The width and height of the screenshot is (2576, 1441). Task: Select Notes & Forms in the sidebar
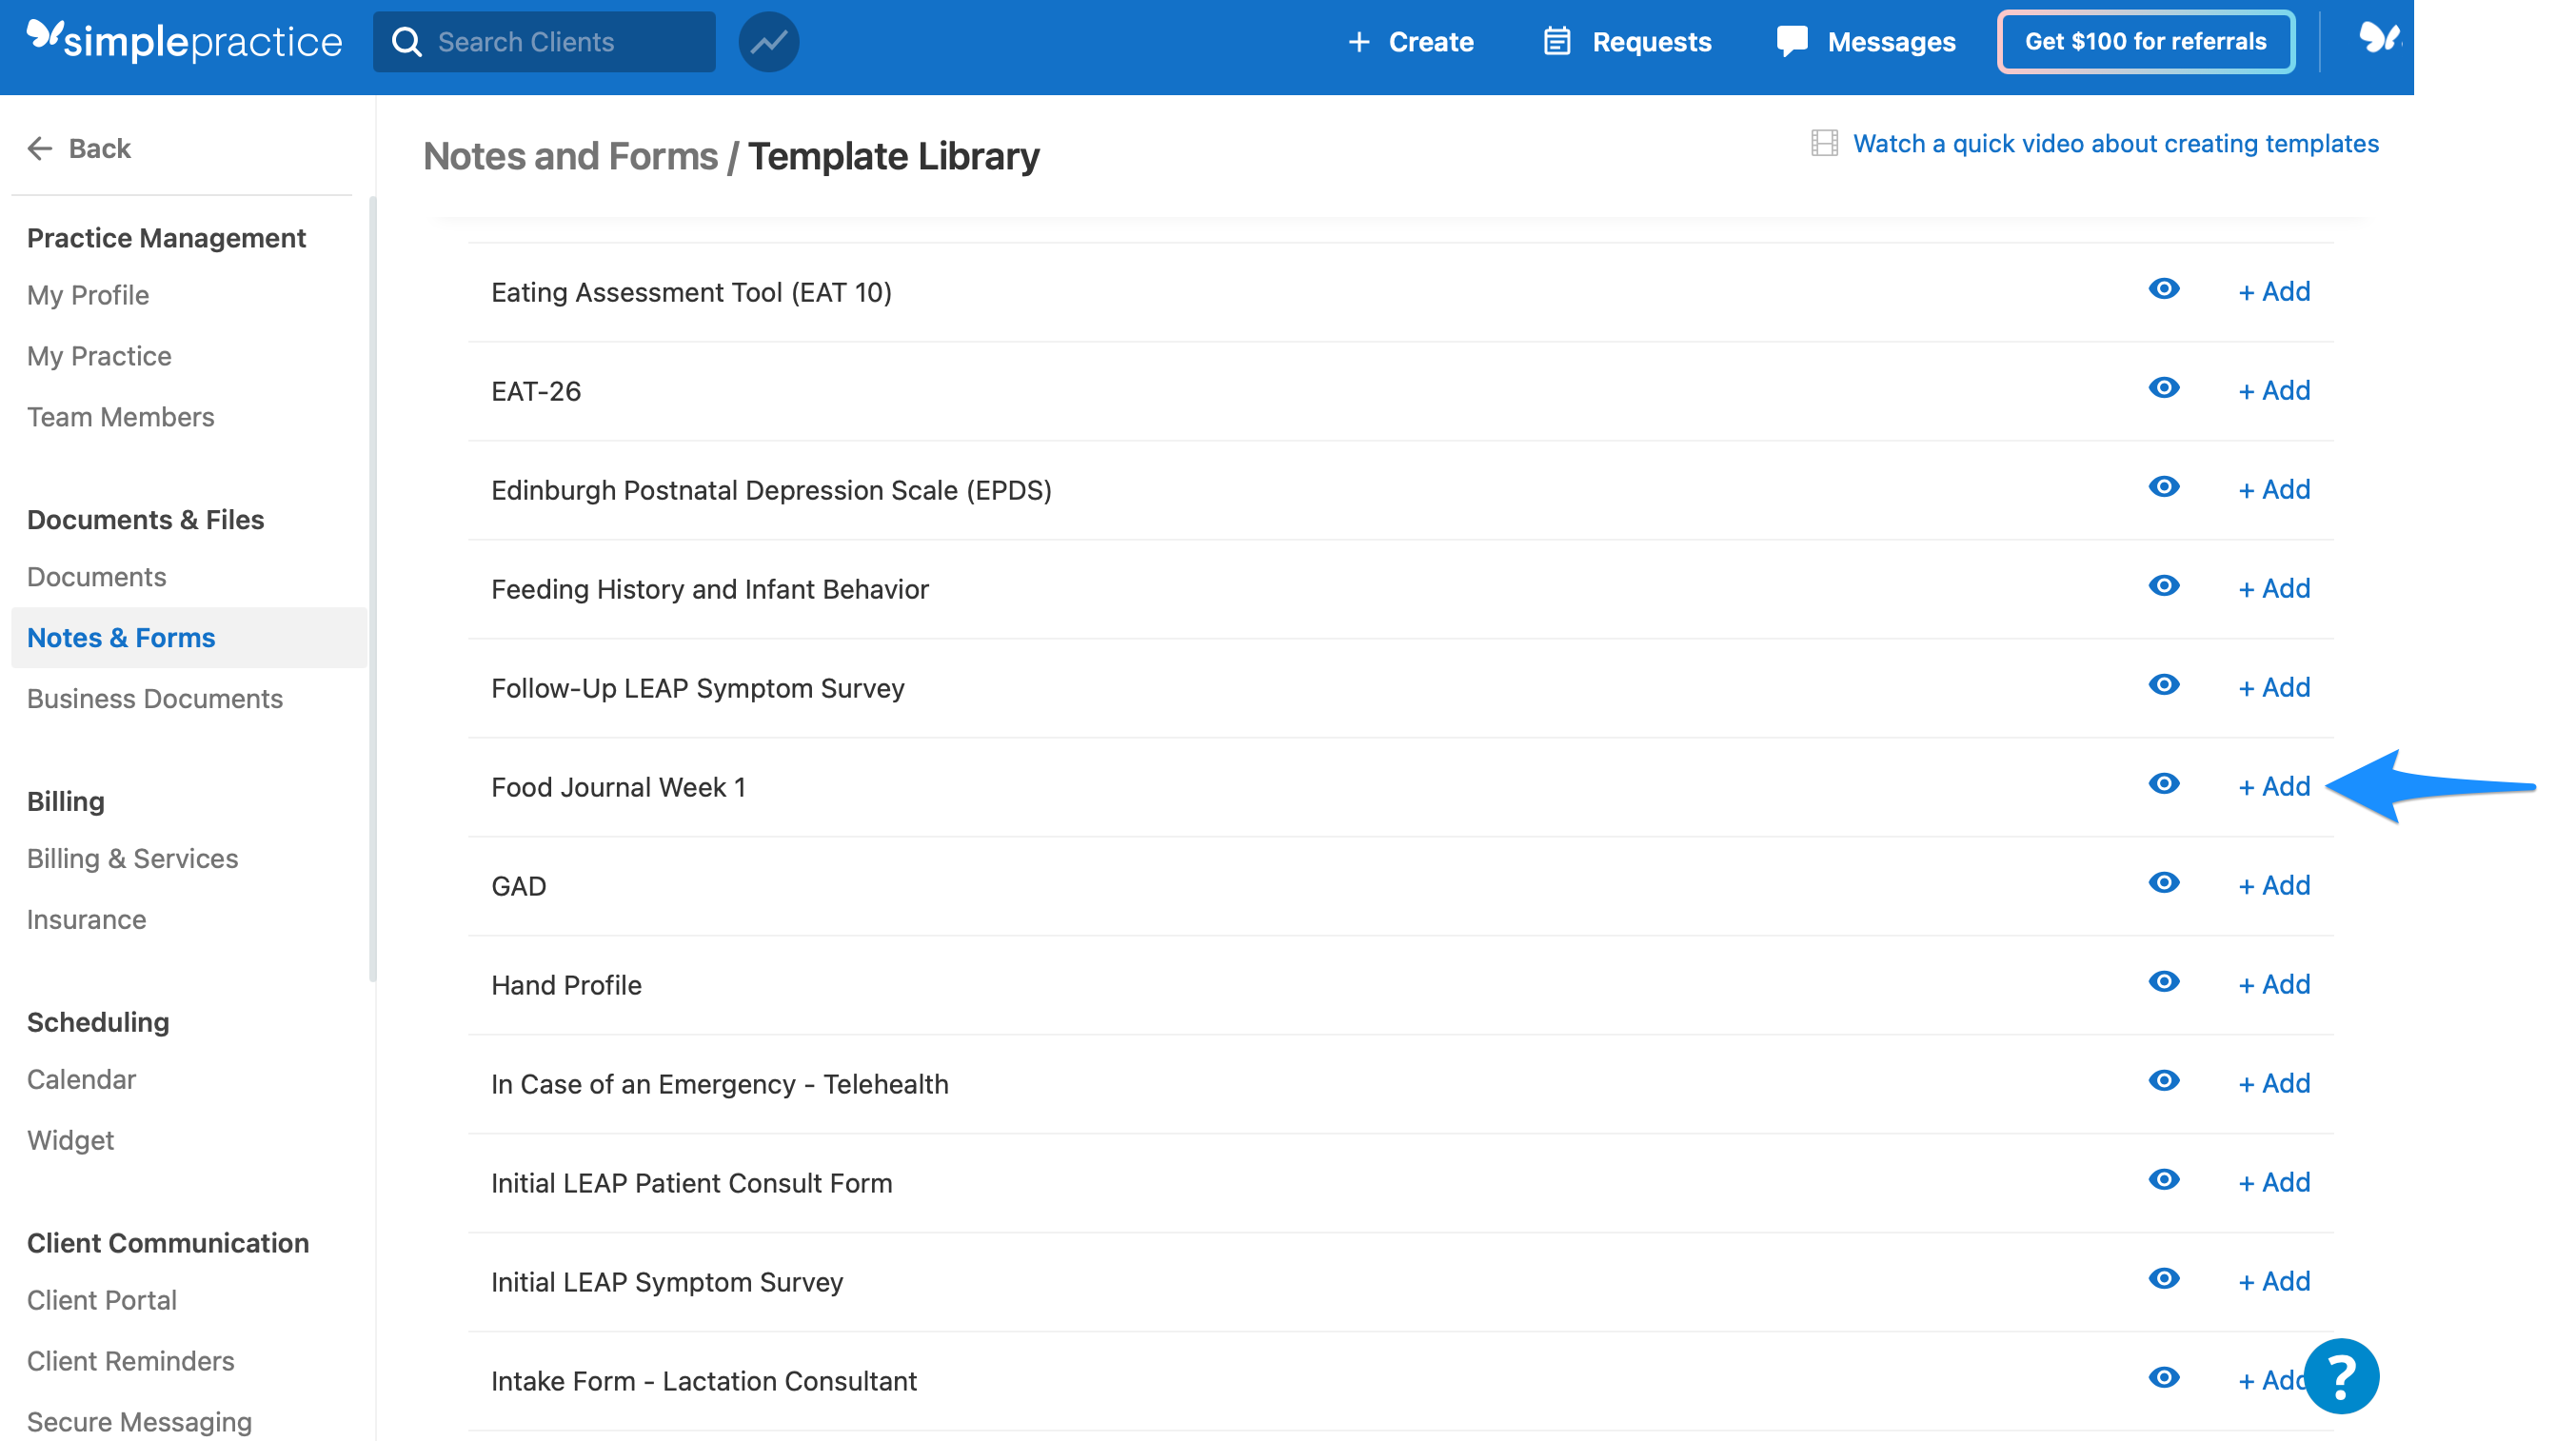pos(188,638)
